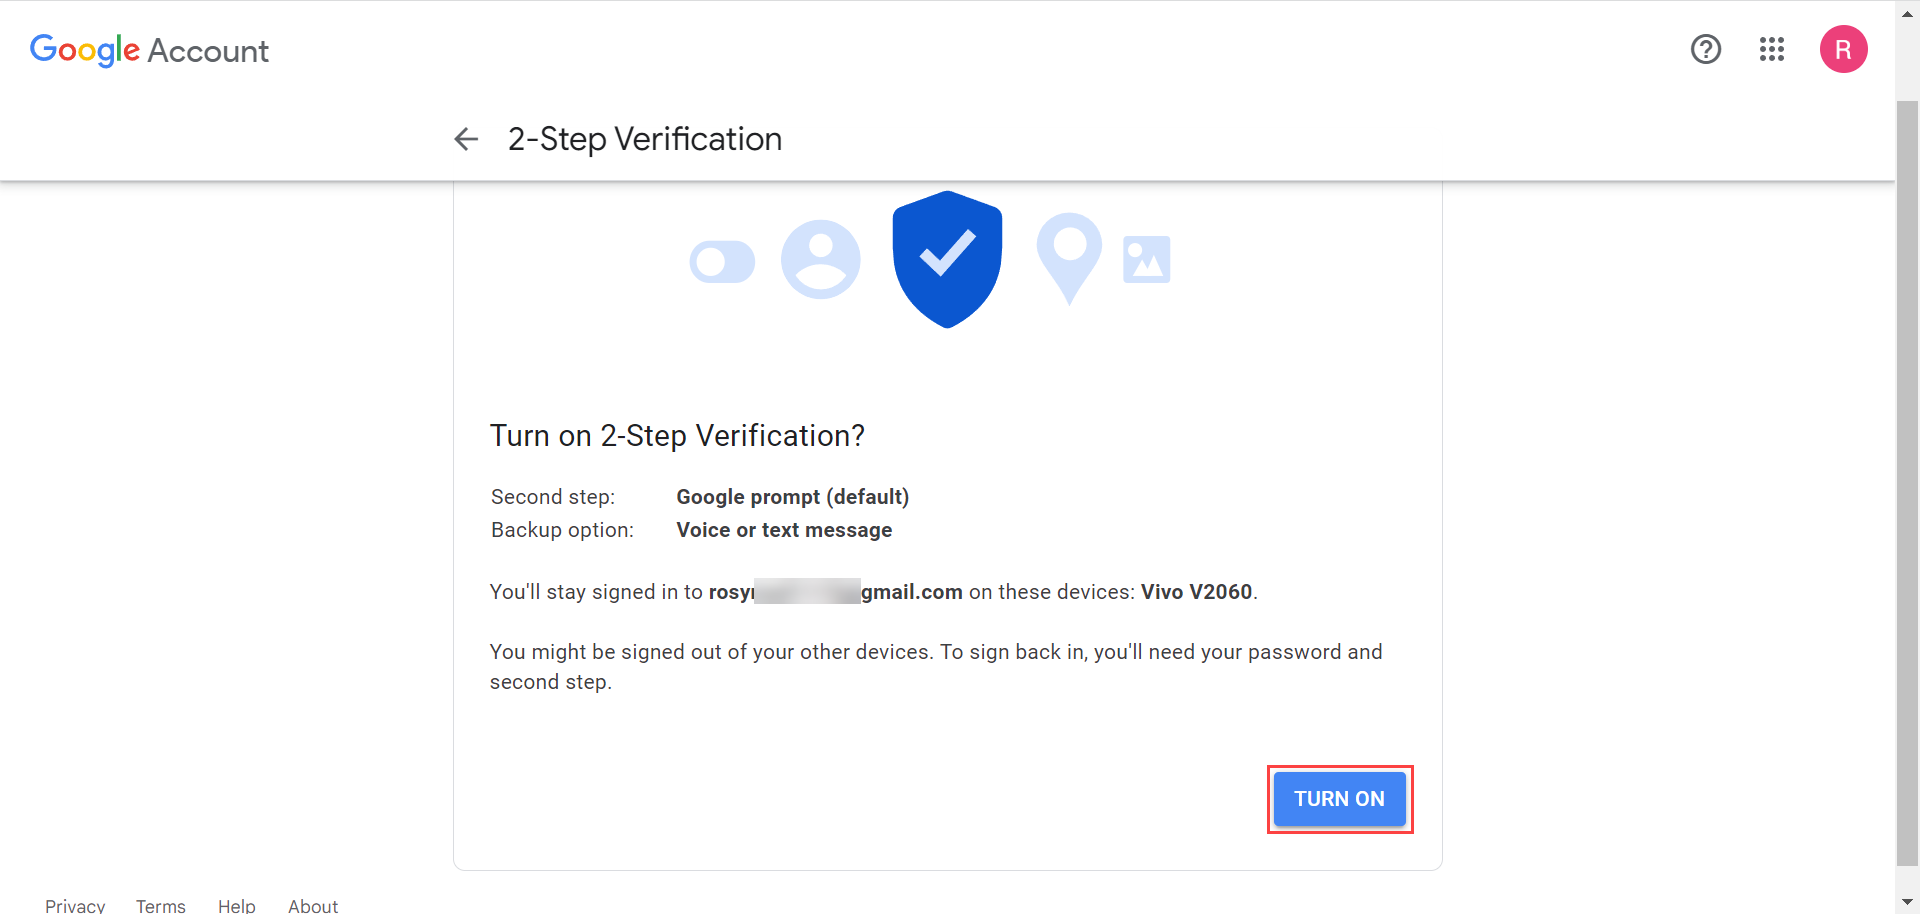The width and height of the screenshot is (1920, 914).
Task: Open the profile avatar labeled R
Action: [x=1844, y=49]
